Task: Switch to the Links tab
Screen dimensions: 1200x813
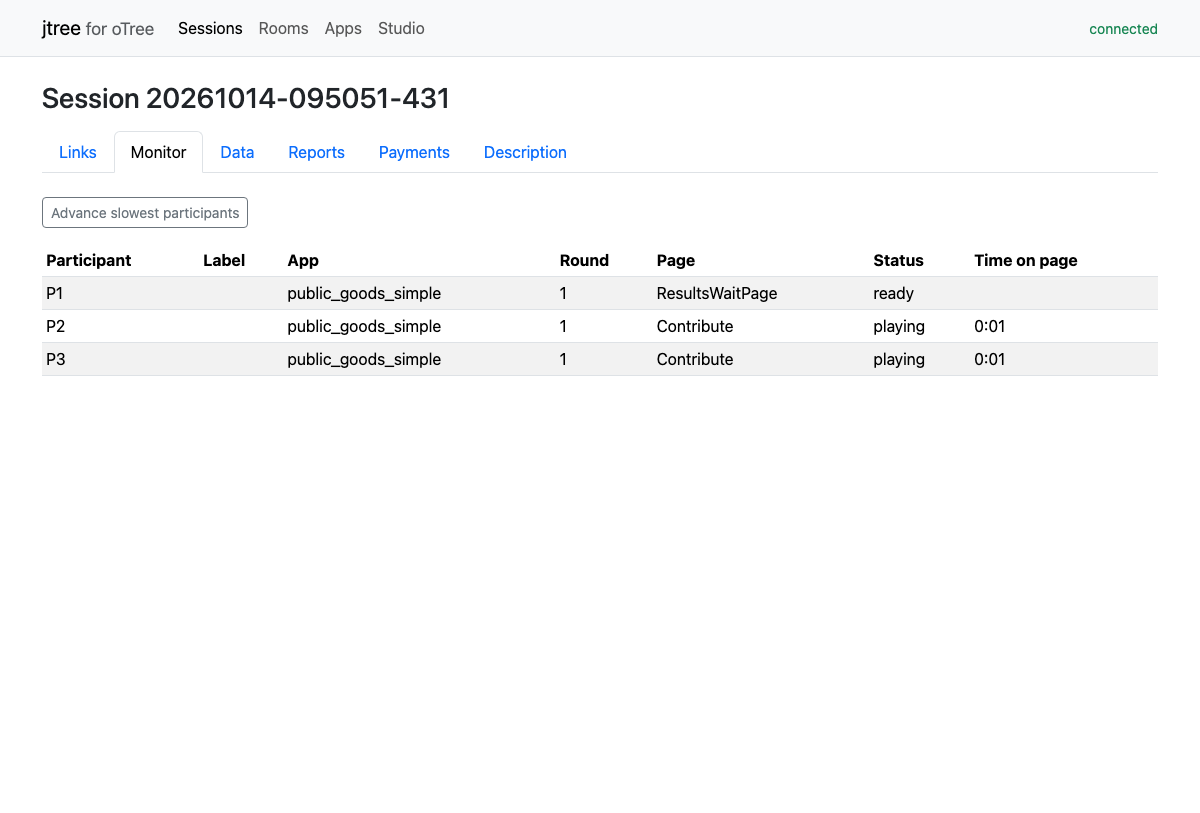Action: pyautogui.click(x=78, y=152)
